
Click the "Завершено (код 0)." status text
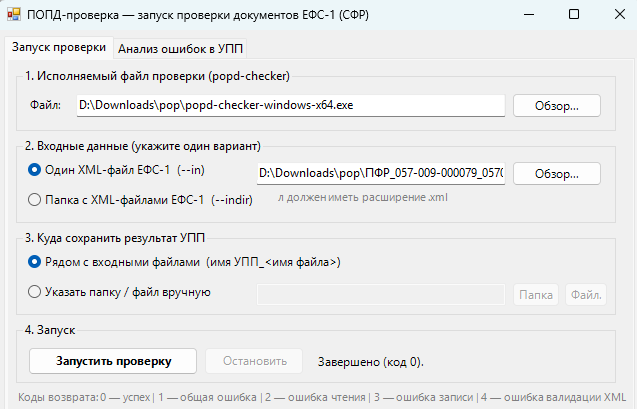370,362
